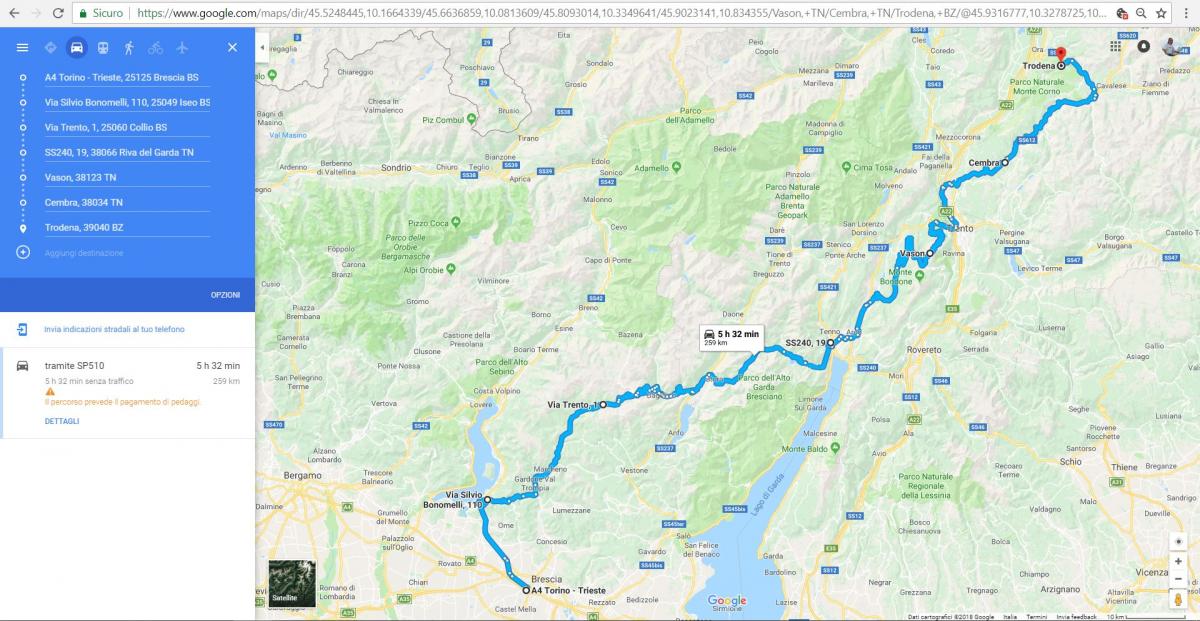
Task: Add a new destination with plus icon
Action: (x=23, y=252)
